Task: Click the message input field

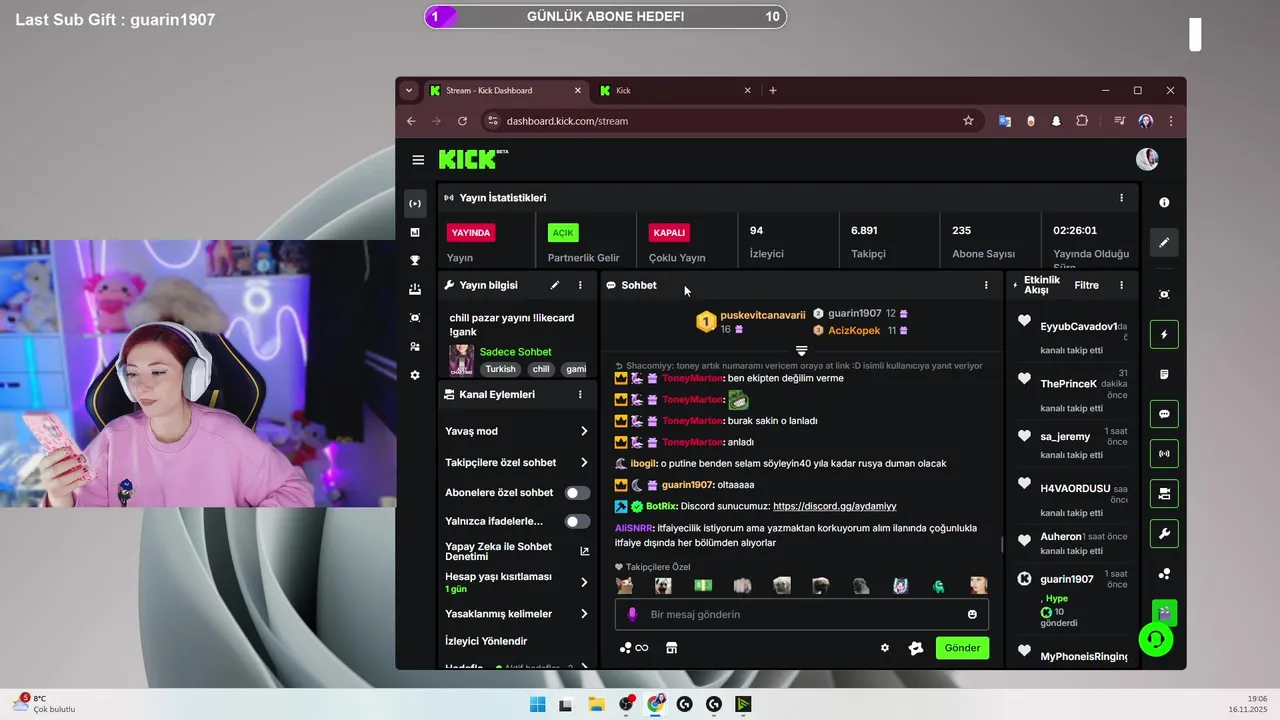Action: [x=802, y=614]
